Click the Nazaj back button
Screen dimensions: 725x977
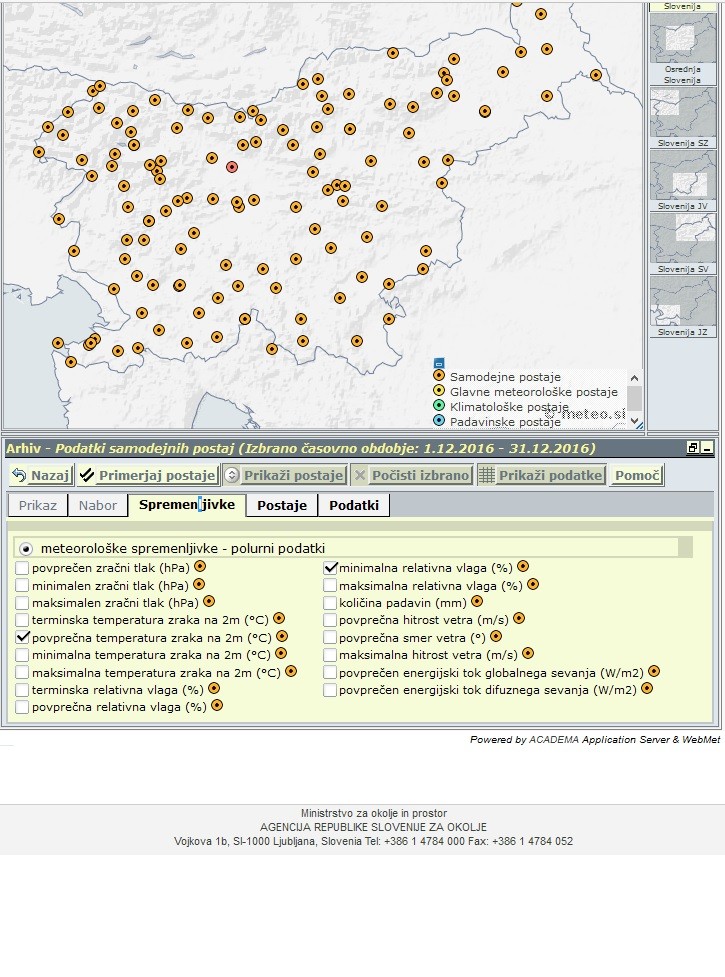click(x=41, y=475)
